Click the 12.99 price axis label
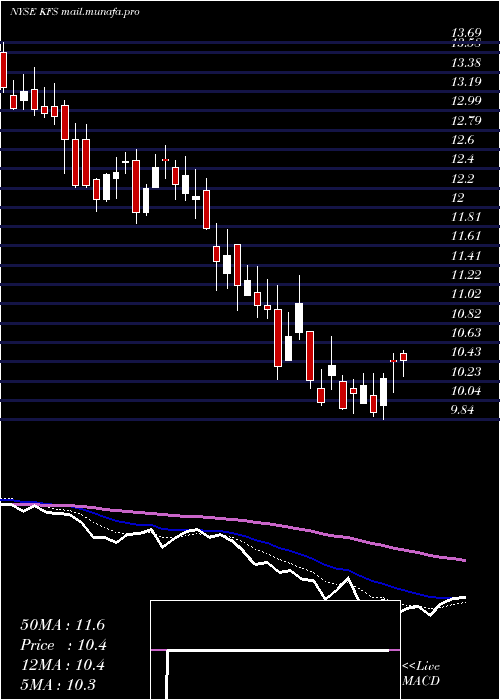The width and height of the screenshot is (500, 700). click(x=466, y=101)
